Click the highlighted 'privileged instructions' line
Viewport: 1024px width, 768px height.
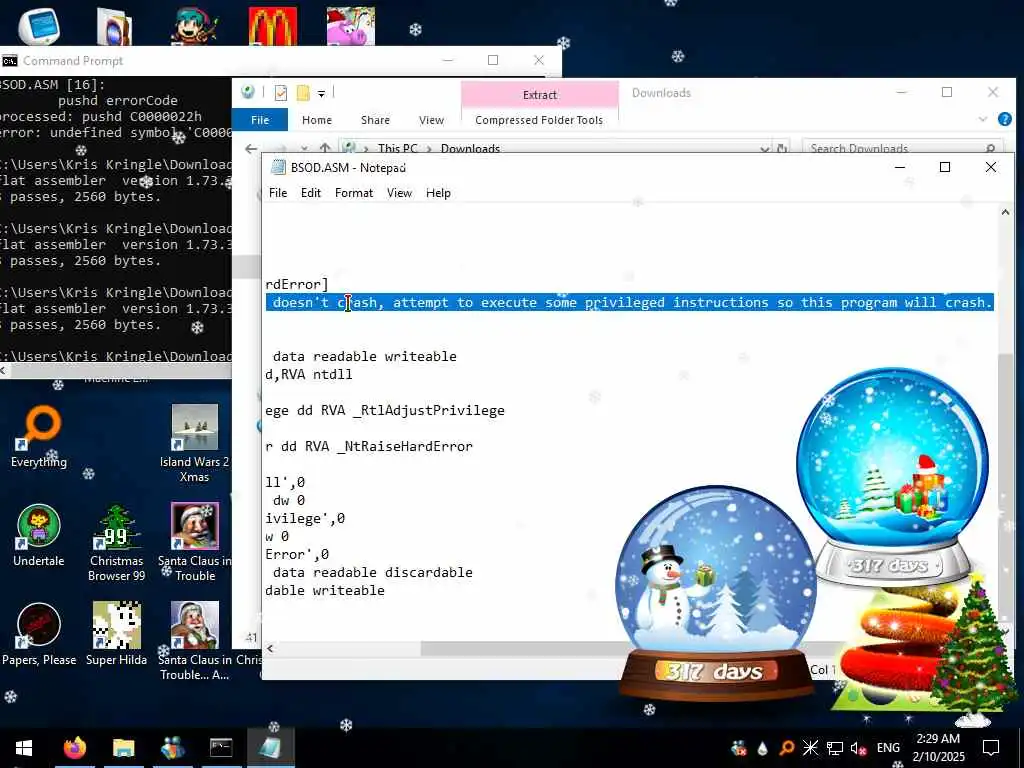[x=630, y=302]
